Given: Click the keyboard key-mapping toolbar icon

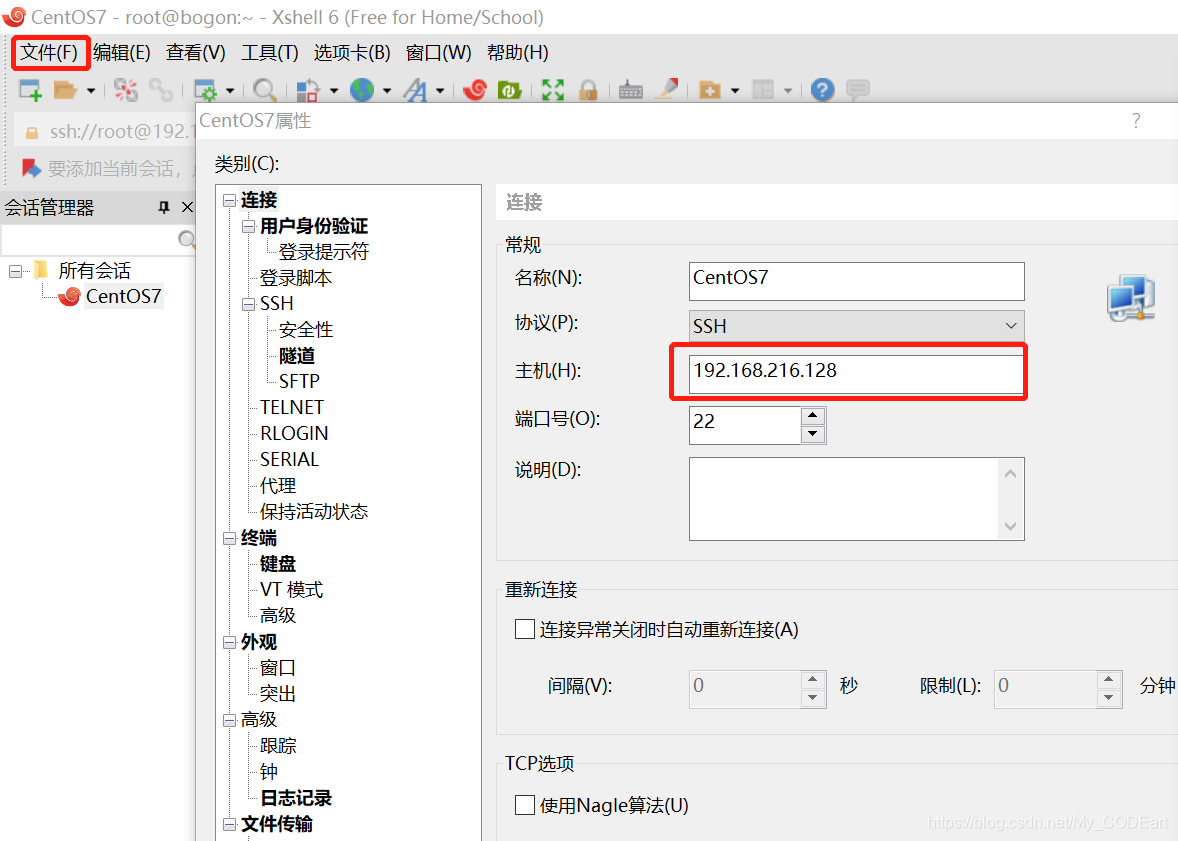Looking at the screenshot, I should click(630, 90).
